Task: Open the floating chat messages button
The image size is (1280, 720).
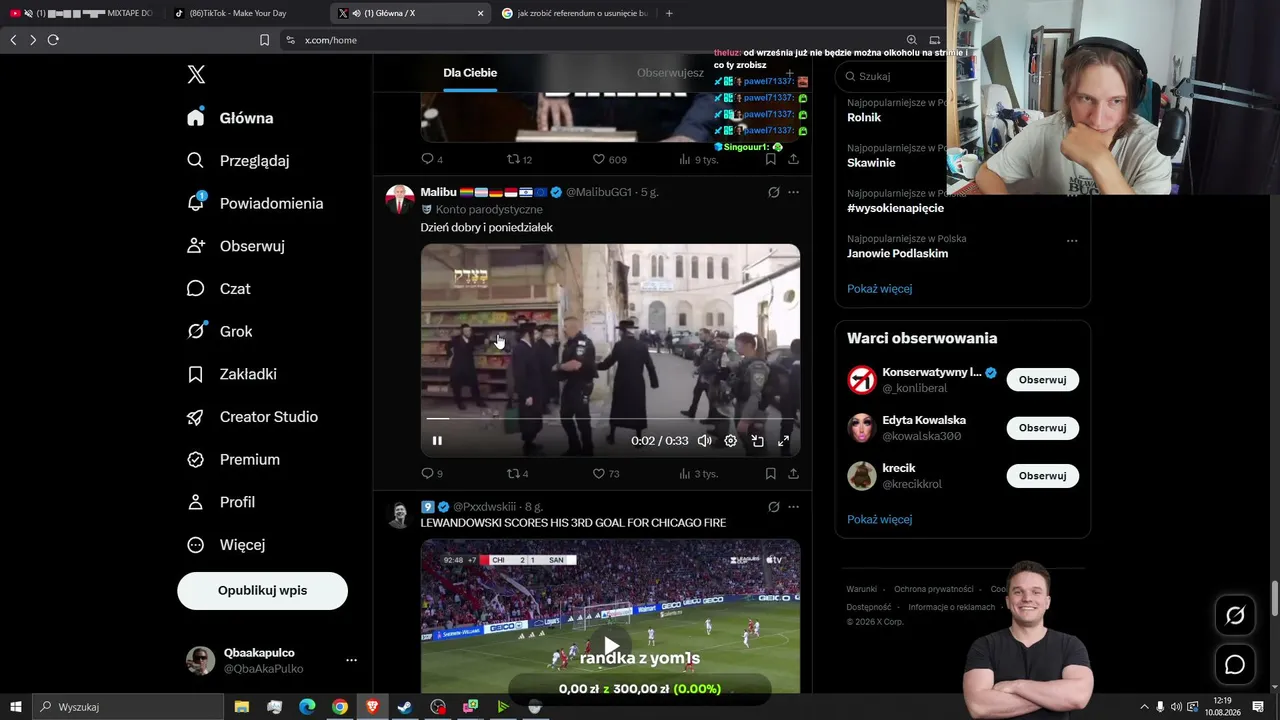Action: [1235, 665]
